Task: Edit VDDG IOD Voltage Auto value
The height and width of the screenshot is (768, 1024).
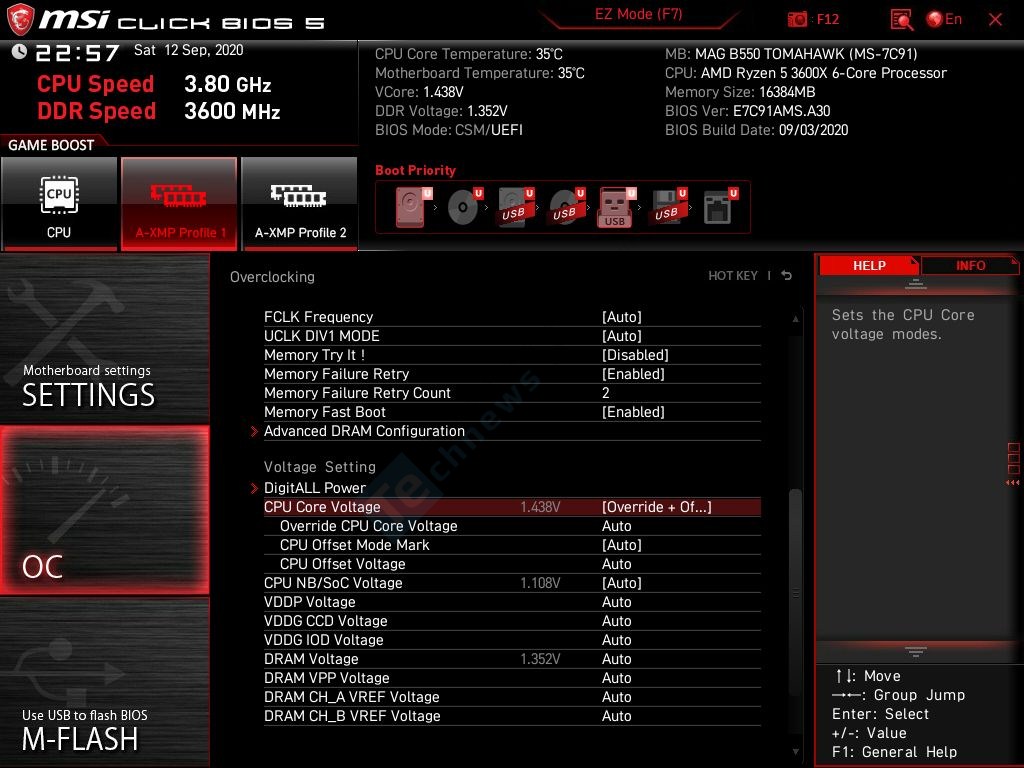Action: pyautogui.click(x=616, y=640)
